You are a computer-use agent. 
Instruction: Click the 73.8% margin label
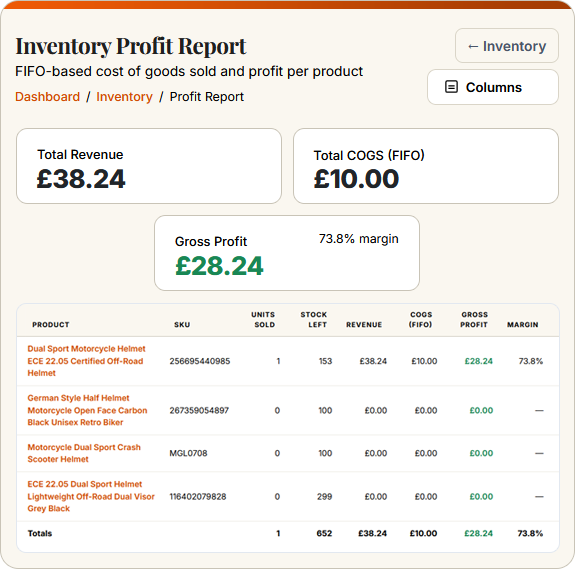(358, 239)
